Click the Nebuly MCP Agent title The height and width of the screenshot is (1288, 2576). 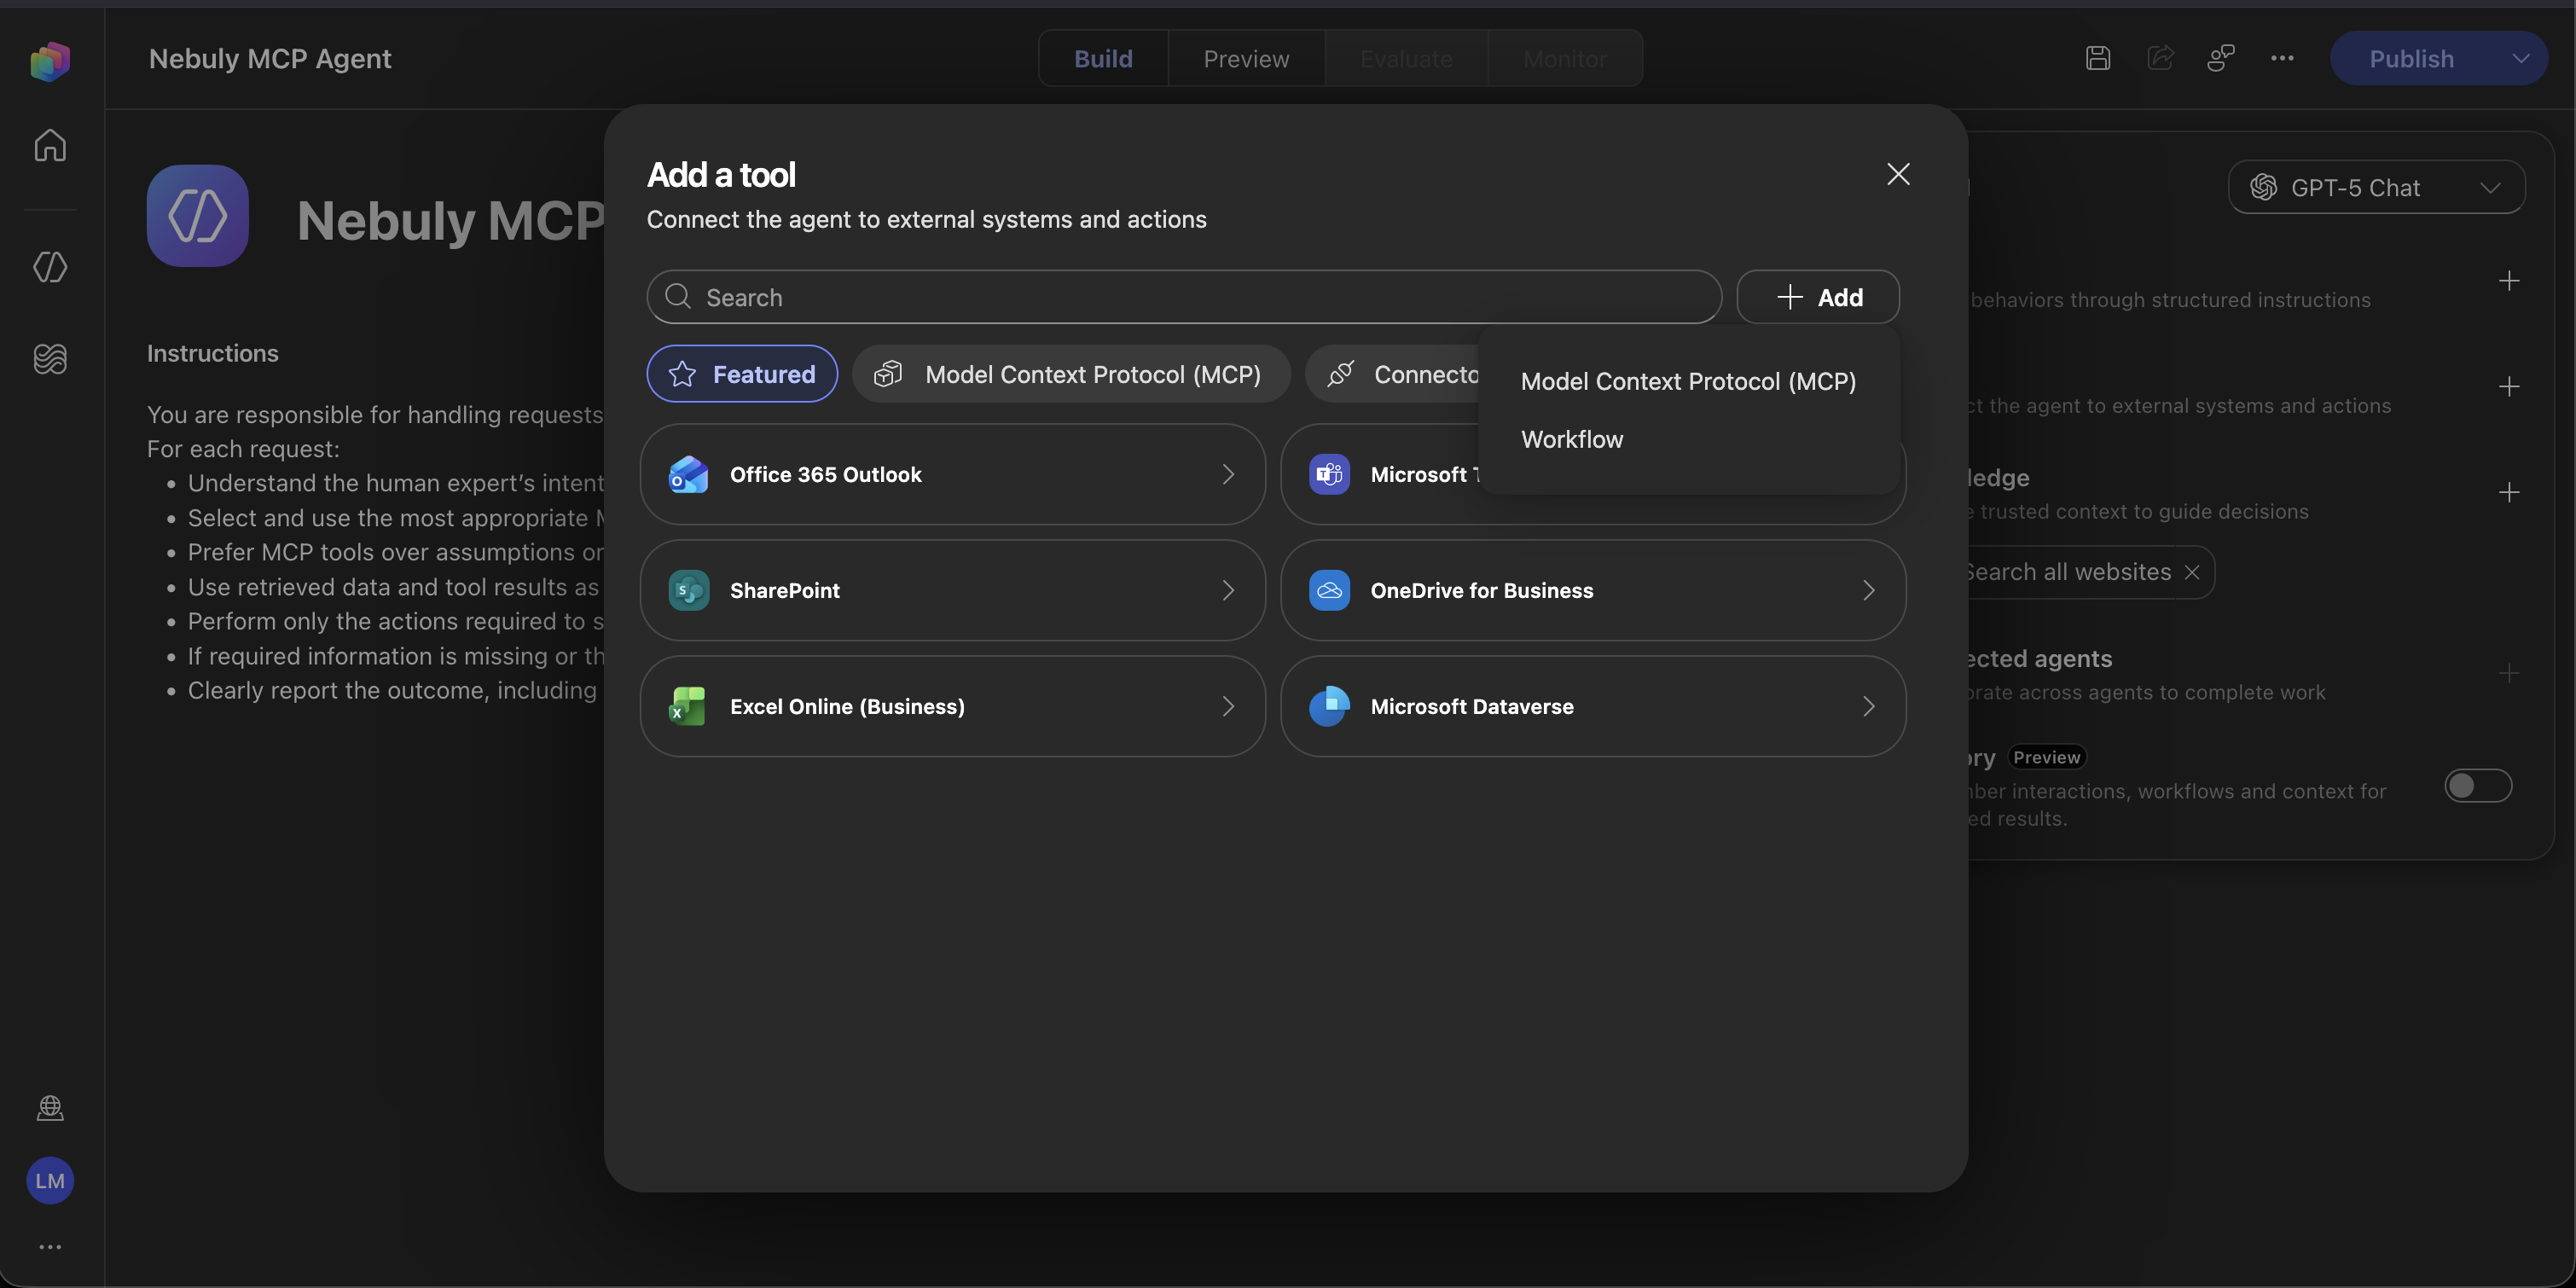point(270,58)
